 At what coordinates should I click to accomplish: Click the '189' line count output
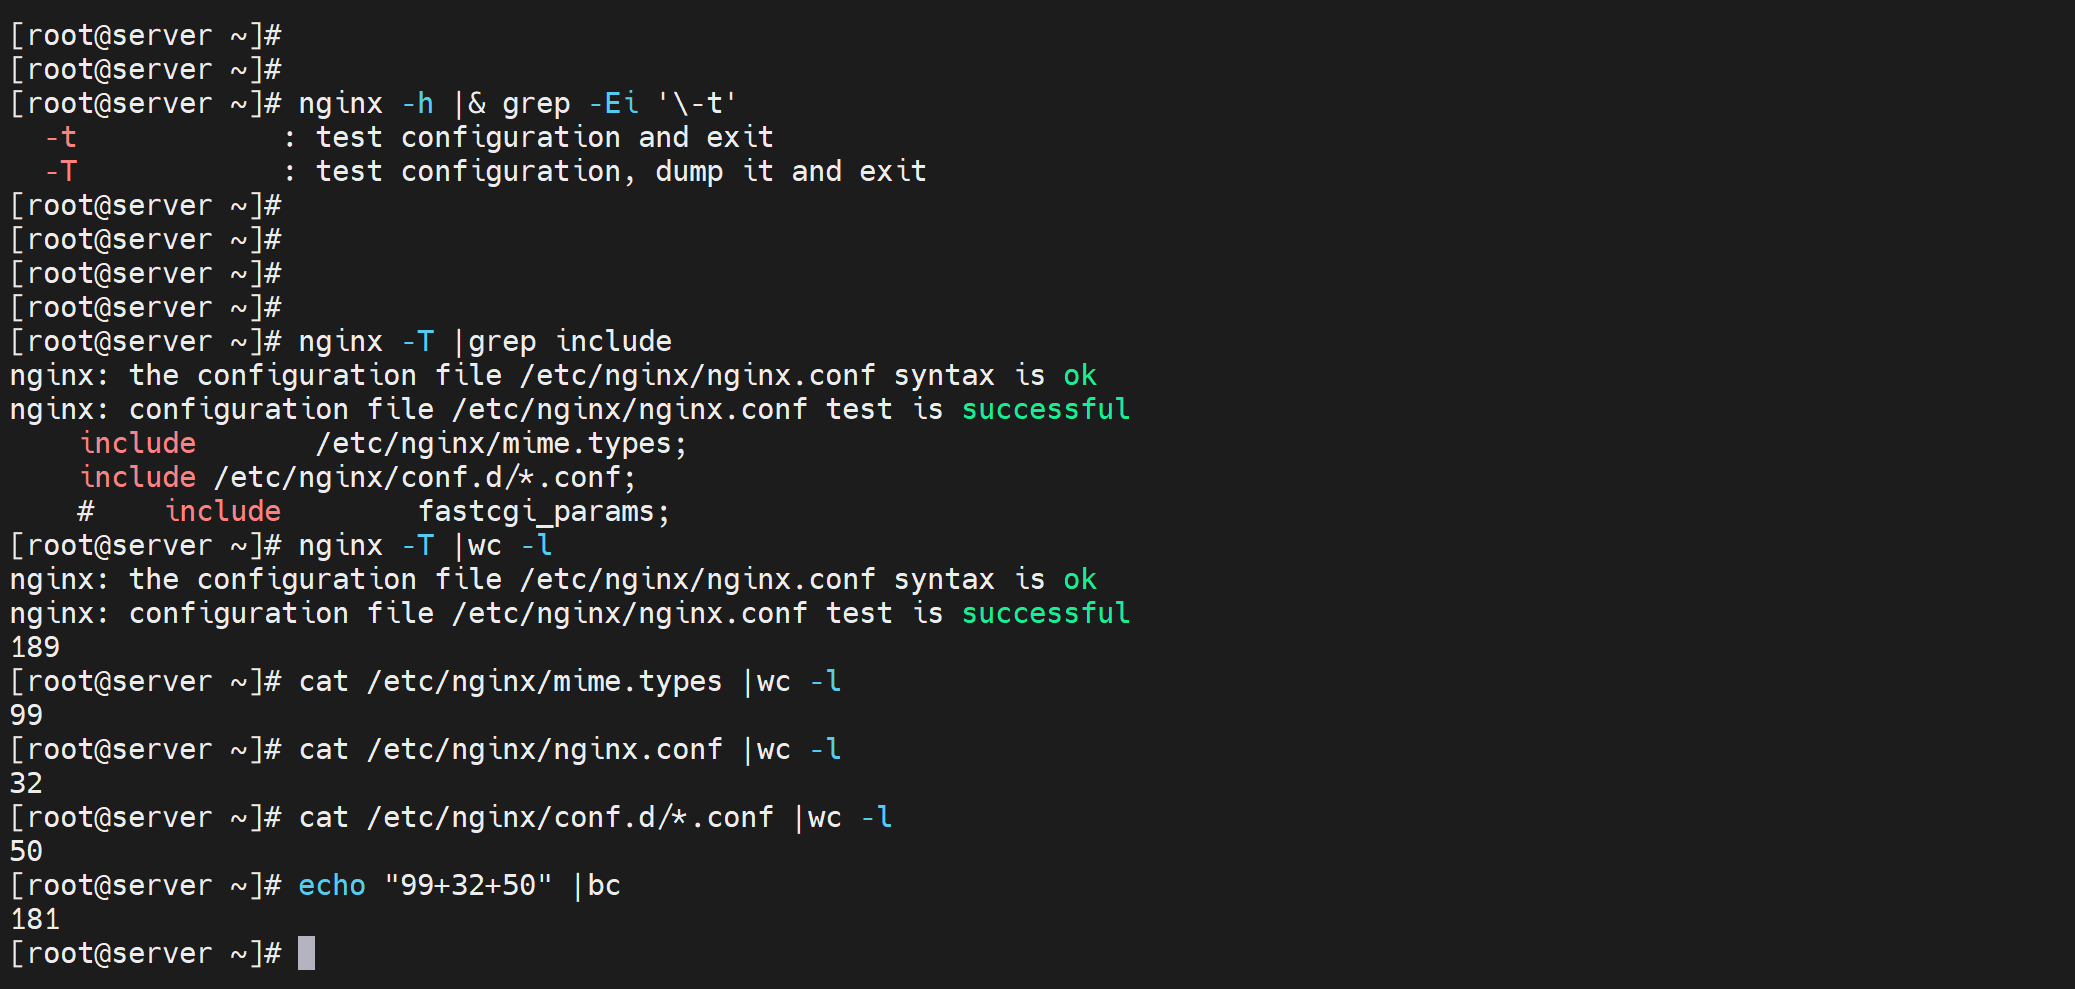(x=35, y=647)
